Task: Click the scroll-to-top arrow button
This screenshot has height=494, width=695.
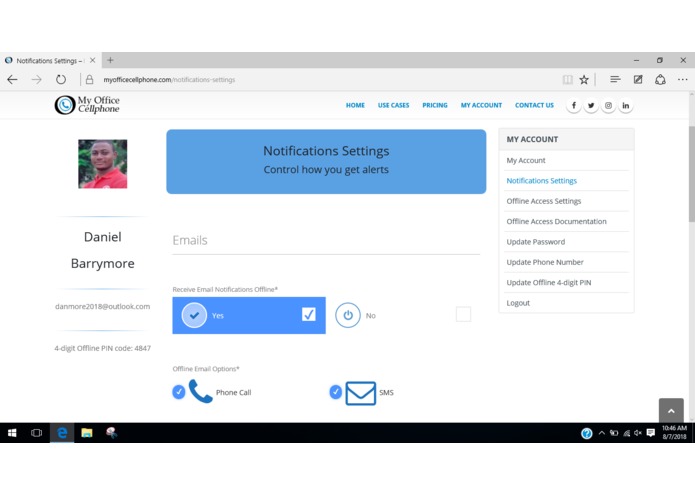Action: (671, 411)
